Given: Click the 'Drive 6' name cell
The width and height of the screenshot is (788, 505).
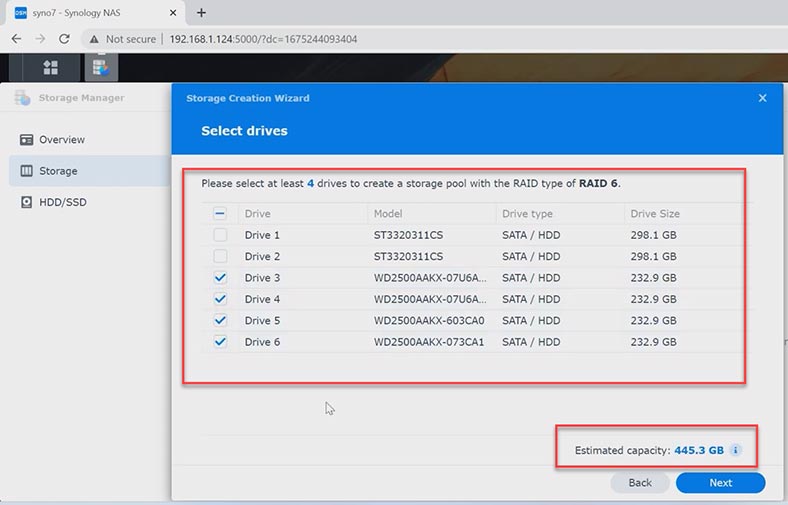Looking at the screenshot, I should [262, 342].
